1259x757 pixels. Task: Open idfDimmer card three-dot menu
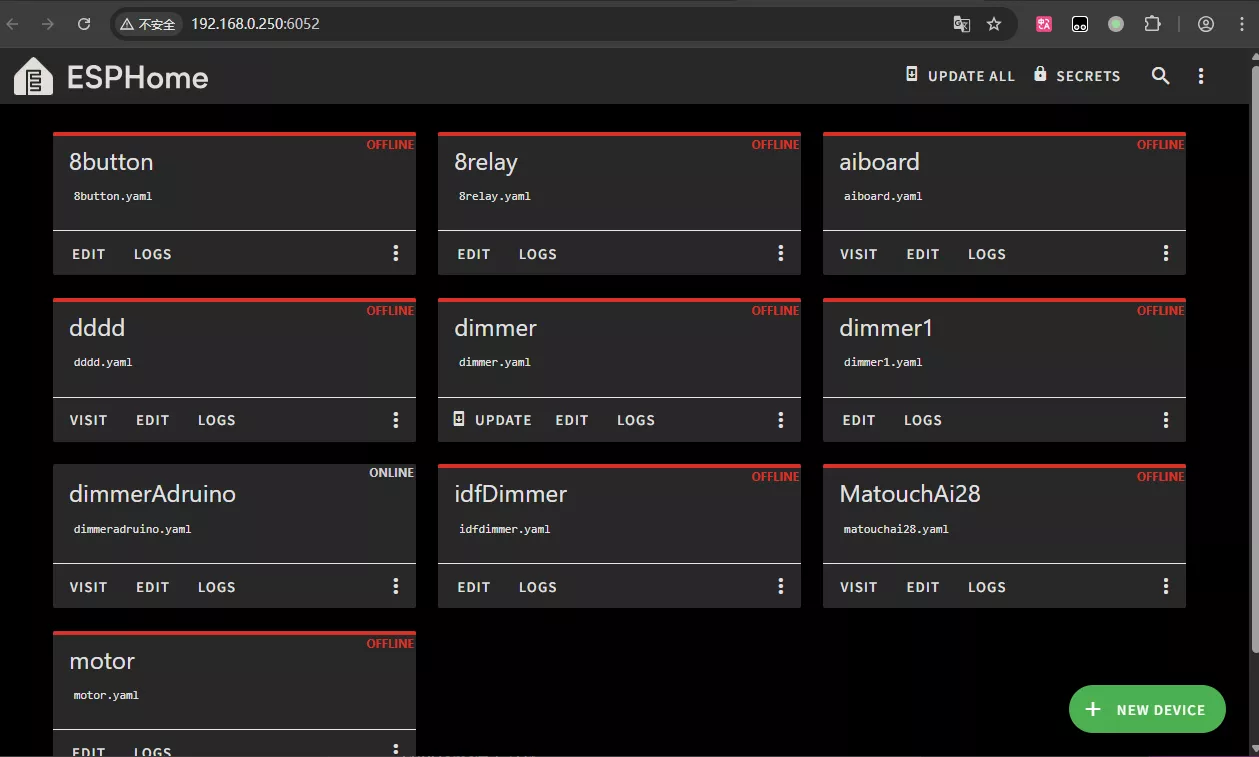click(781, 587)
